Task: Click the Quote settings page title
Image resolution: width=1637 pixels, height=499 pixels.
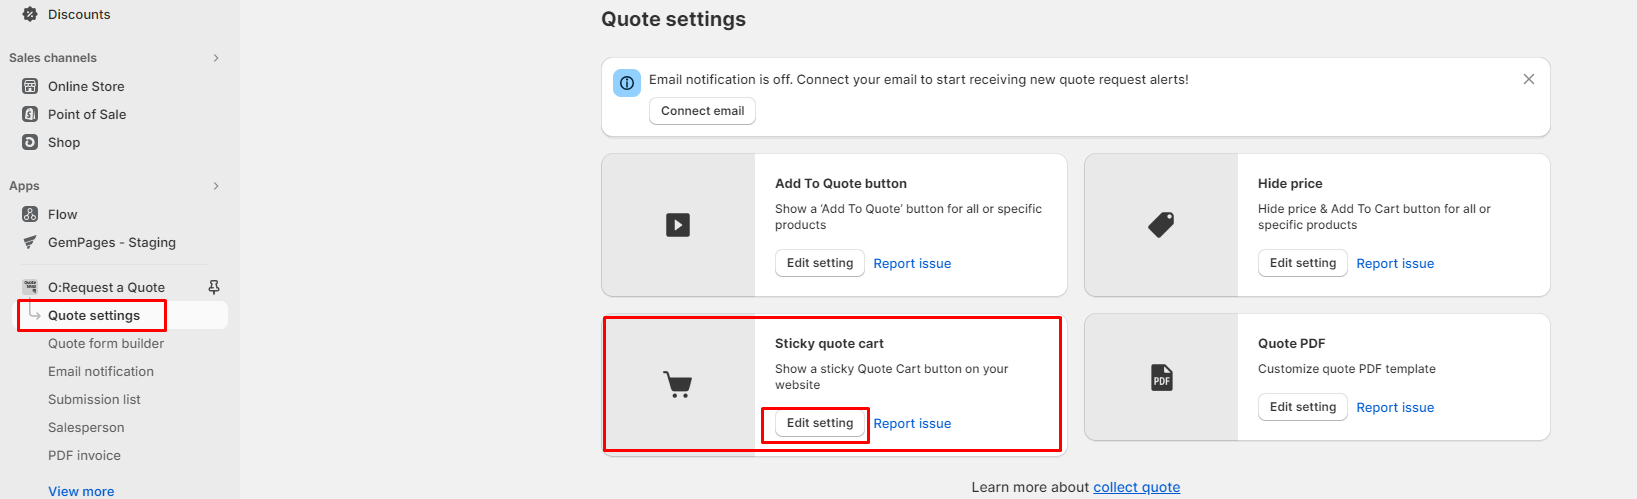Action: (673, 19)
